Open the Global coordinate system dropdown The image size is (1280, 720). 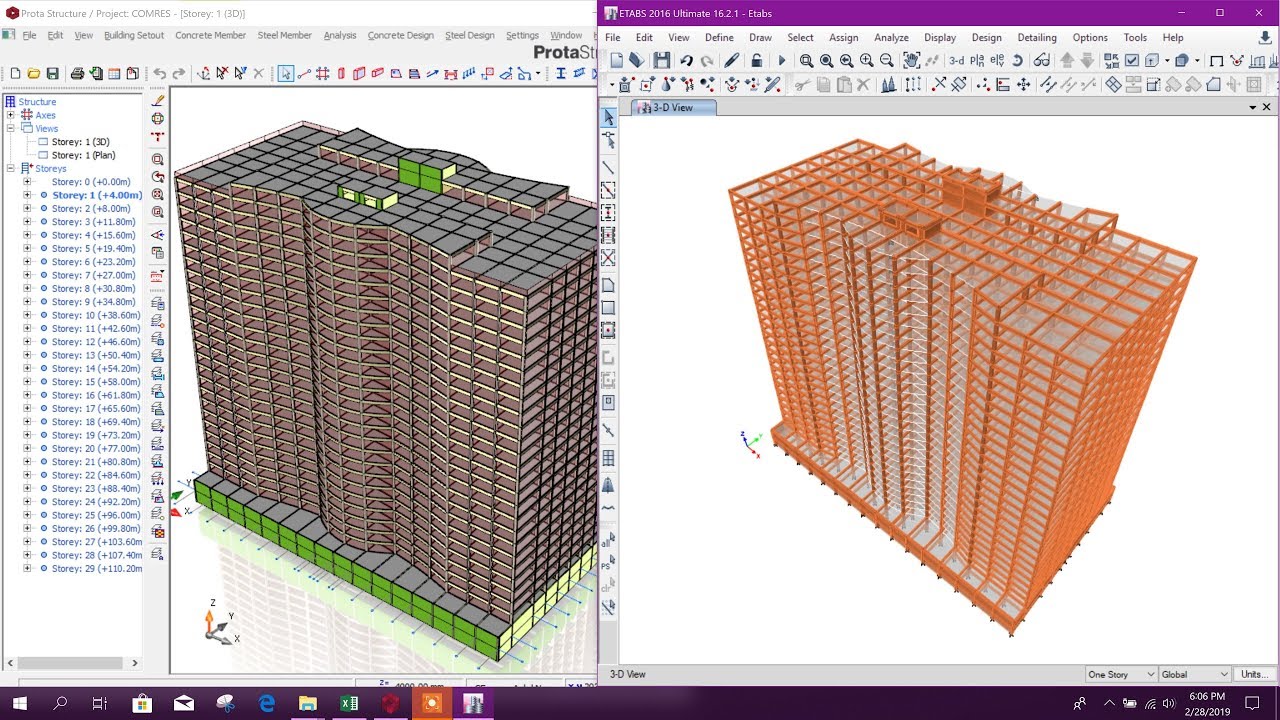coord(1192,674)
